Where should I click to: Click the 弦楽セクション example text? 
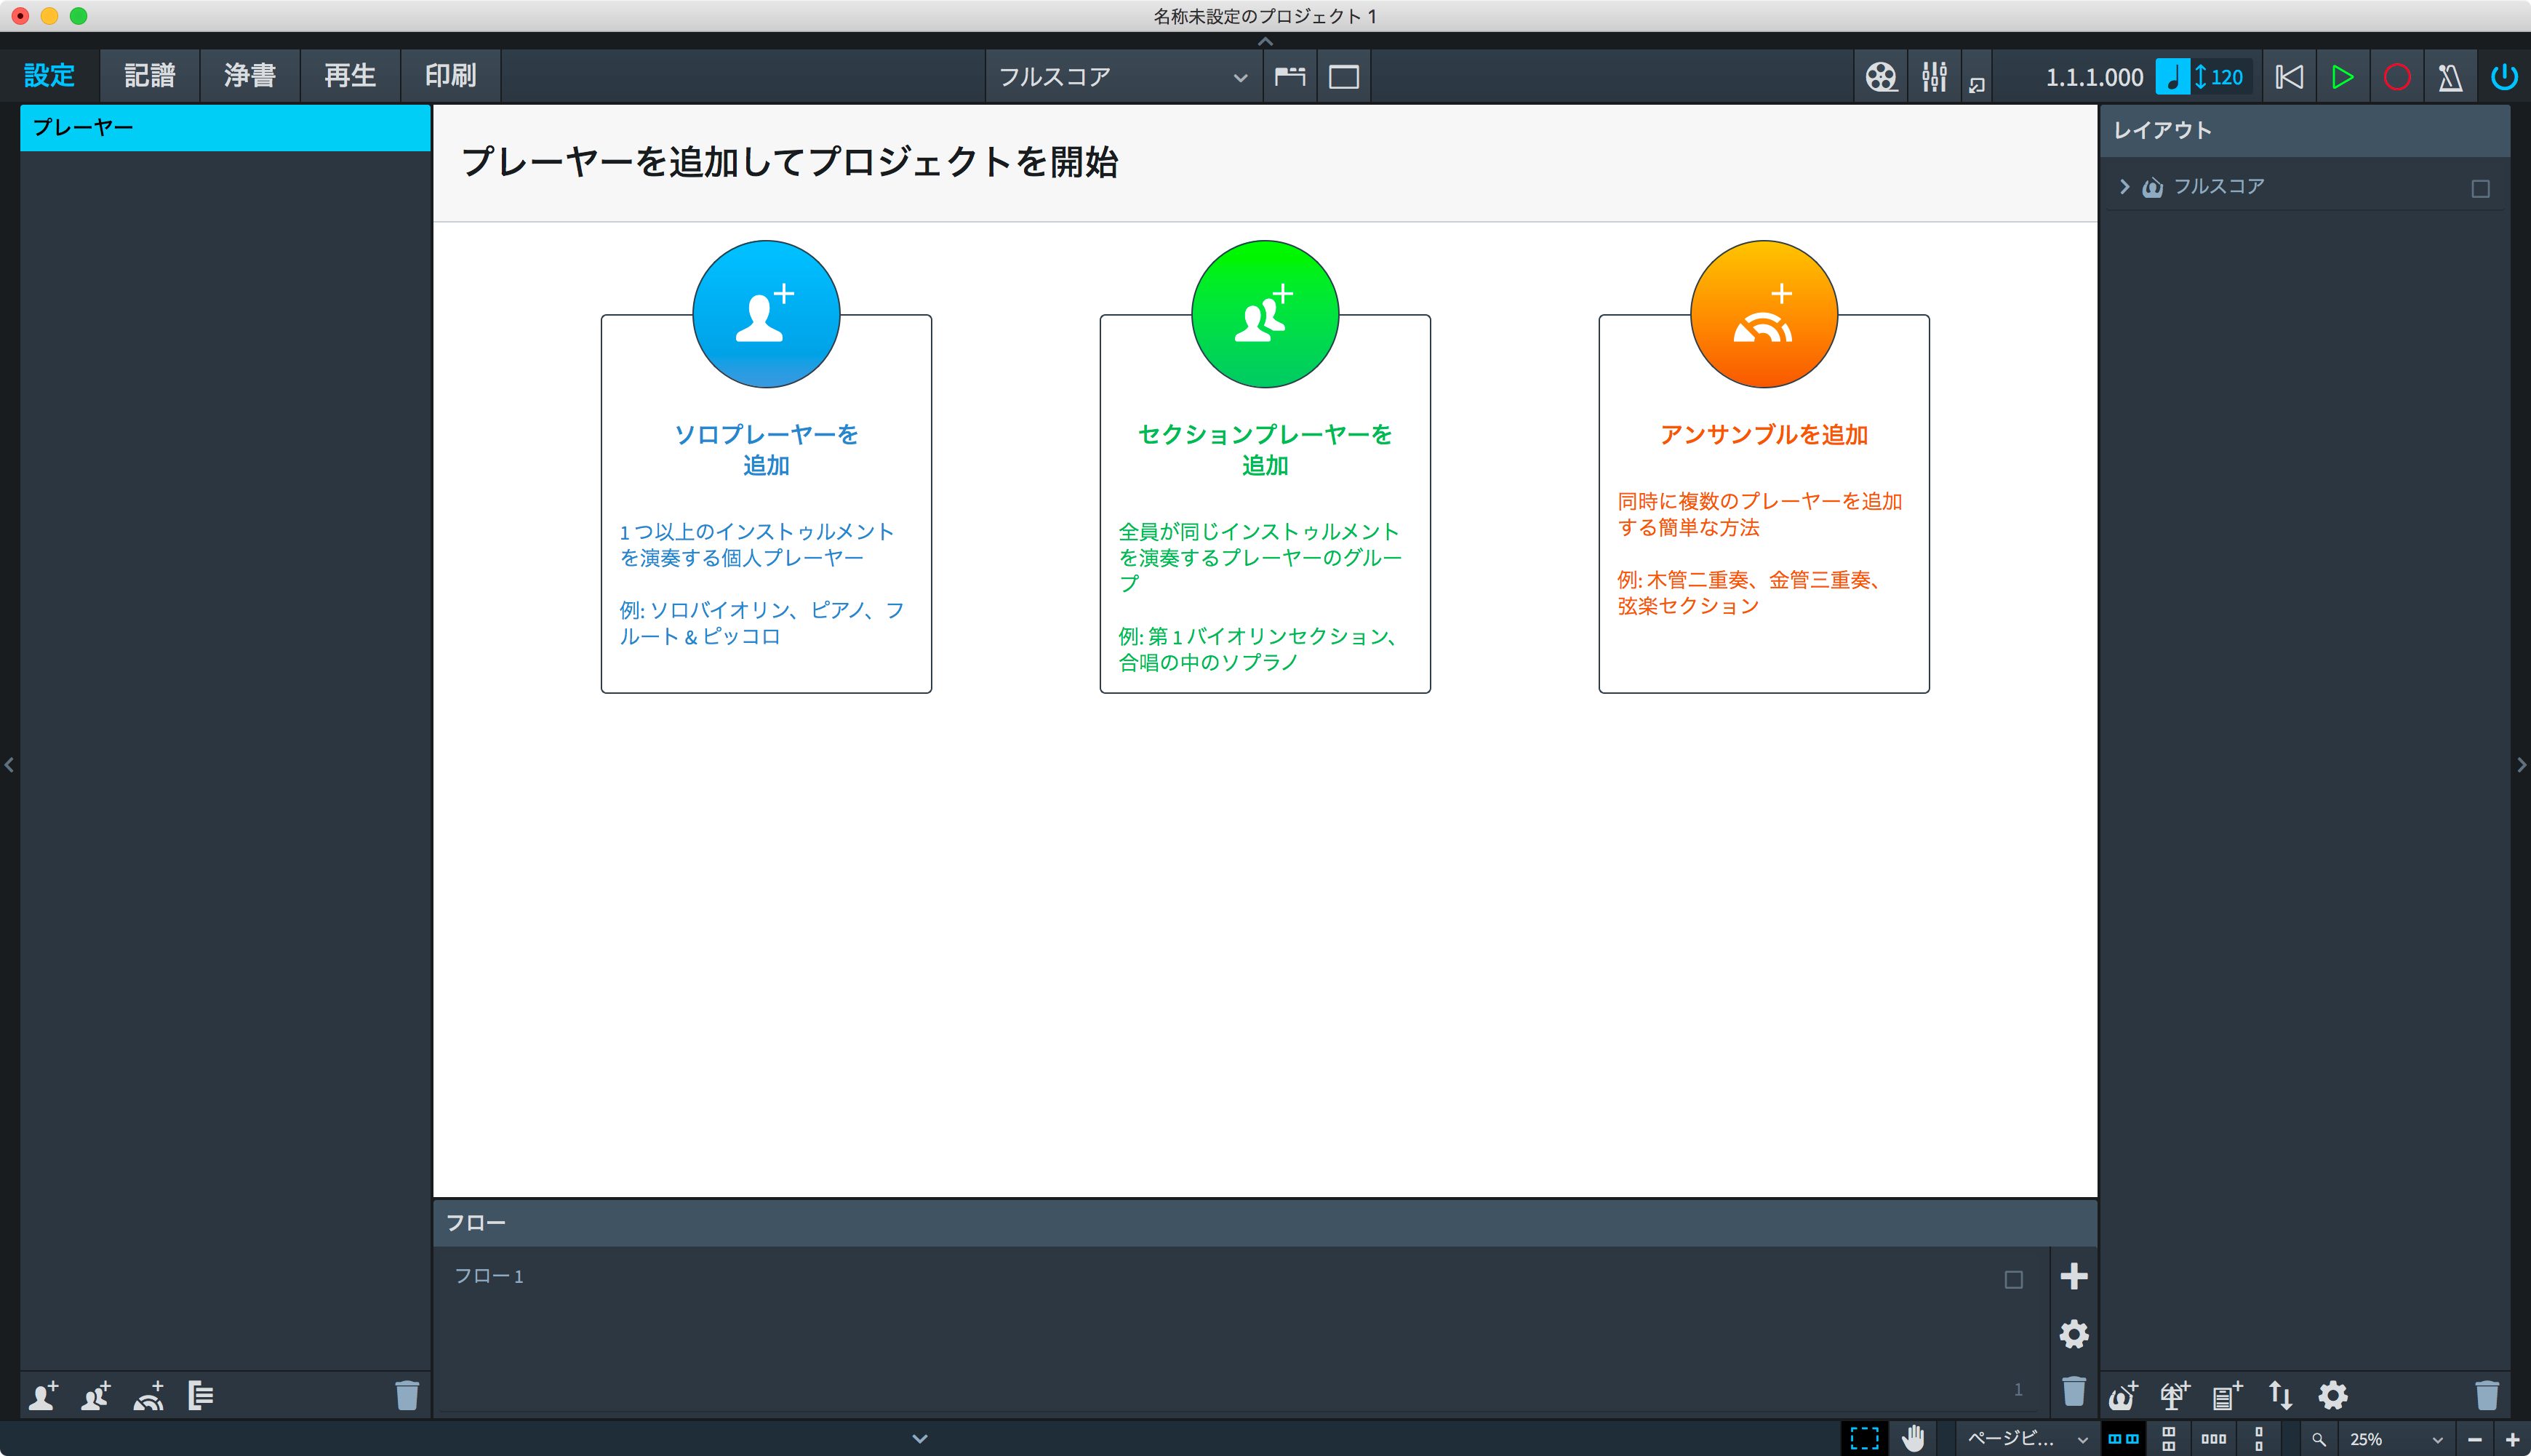1688,606
